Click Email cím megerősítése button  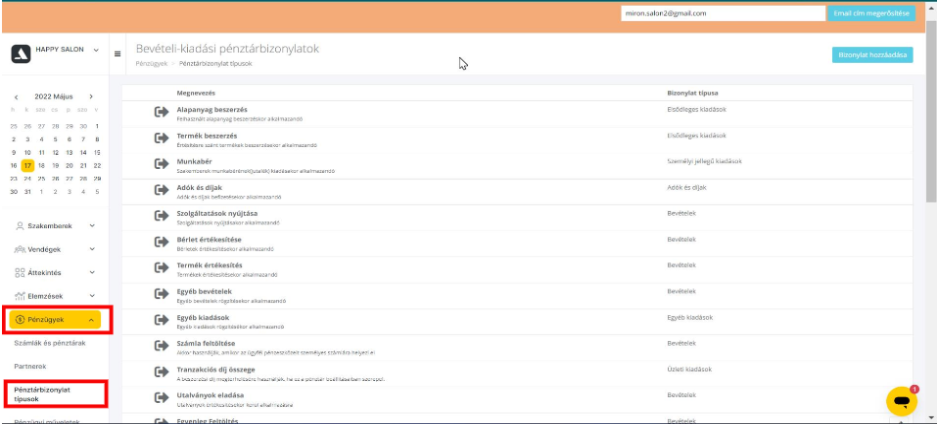pyautogui.click(x=872, y=13)
